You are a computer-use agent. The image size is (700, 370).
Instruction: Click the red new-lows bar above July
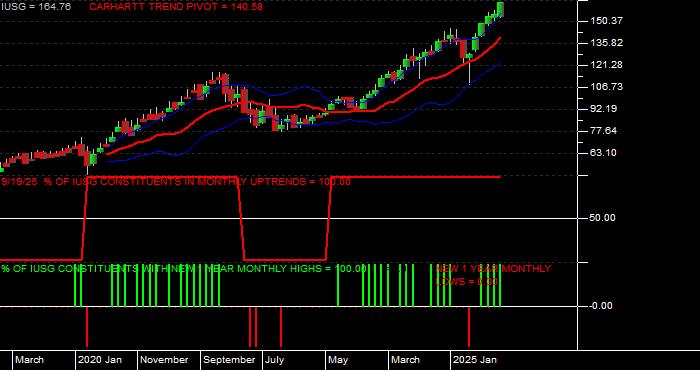click(x=281, y=327)
